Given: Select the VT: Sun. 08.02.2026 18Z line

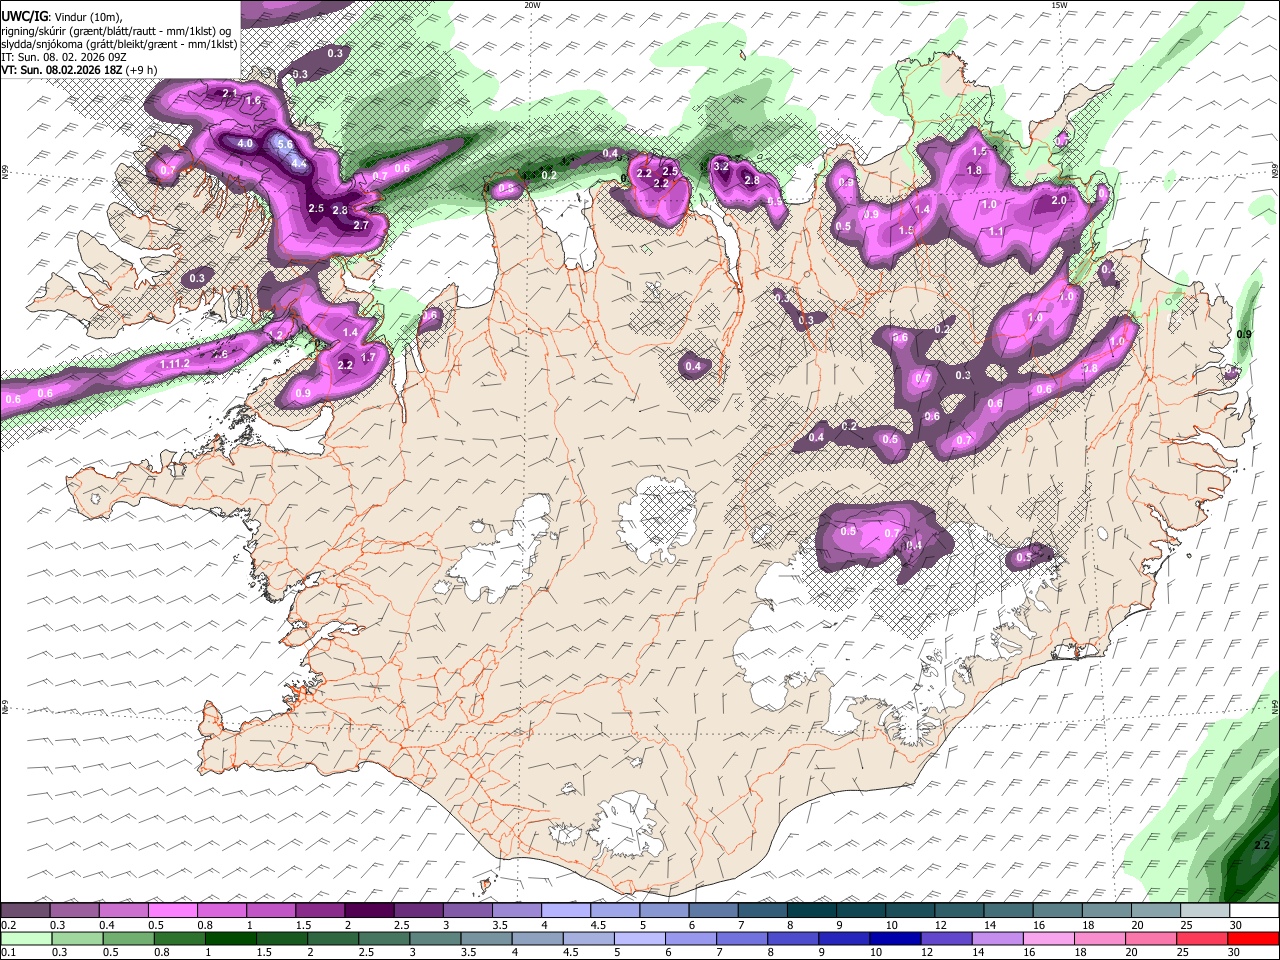Looking at the screenshot, I should [78, 70].
